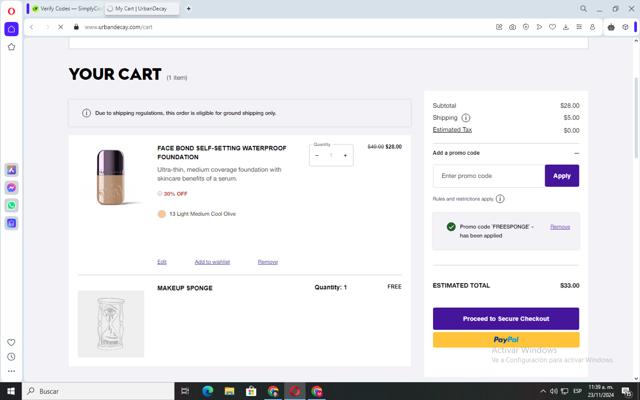Select My Cart UrbanDecay tab

pos(141,9)
